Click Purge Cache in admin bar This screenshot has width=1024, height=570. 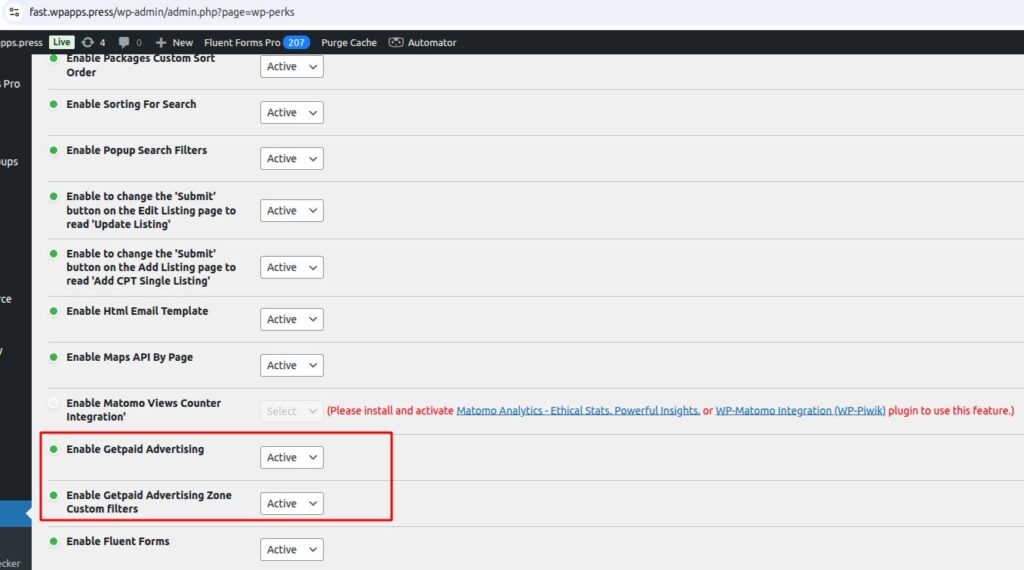tap(348, 42)
